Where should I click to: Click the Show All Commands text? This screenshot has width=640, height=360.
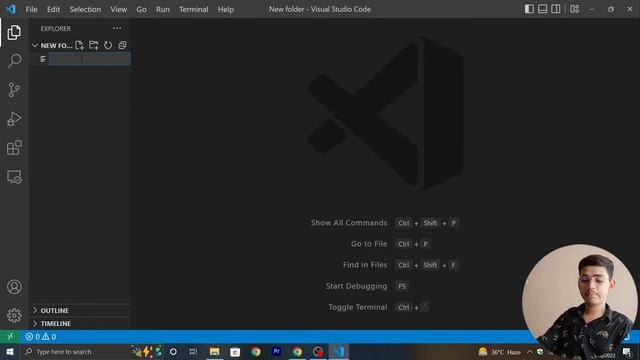coord(349,223)
